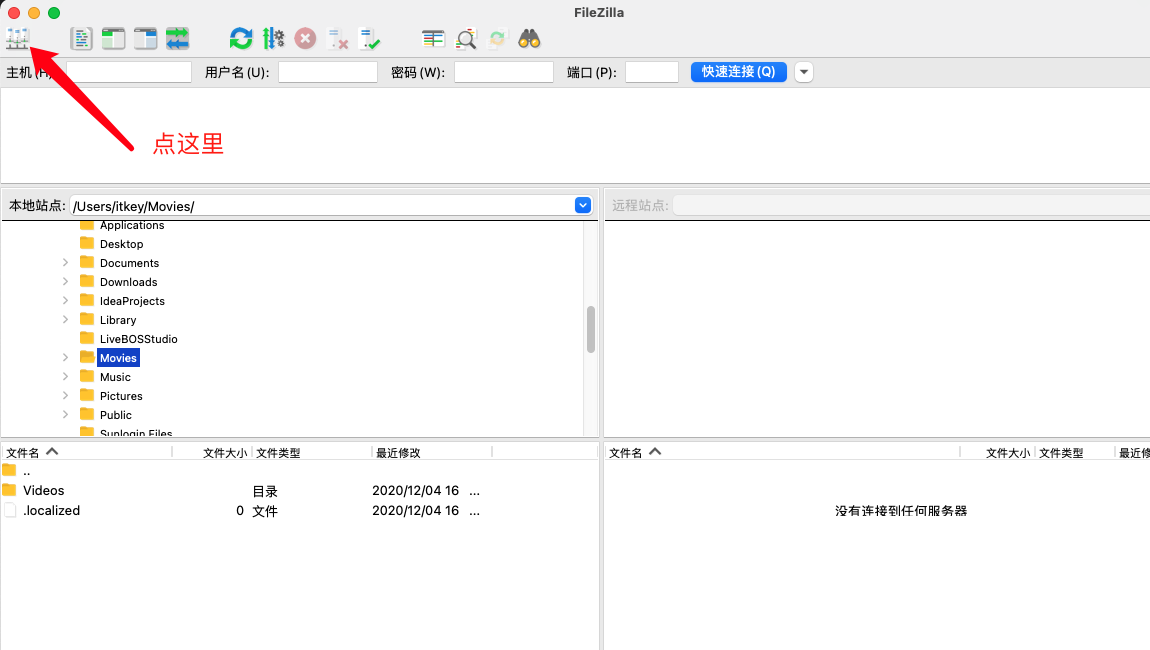Select the IdeaProjects tree item
The width and height of the screenshot is (1150, 650).
click(x=132, y=301)
